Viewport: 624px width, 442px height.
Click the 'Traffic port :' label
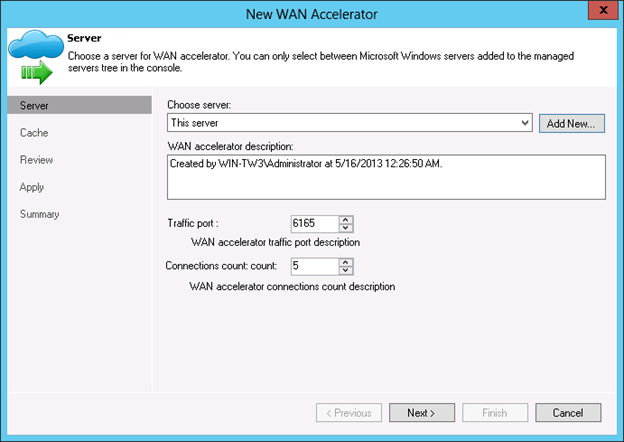[193, 223]
